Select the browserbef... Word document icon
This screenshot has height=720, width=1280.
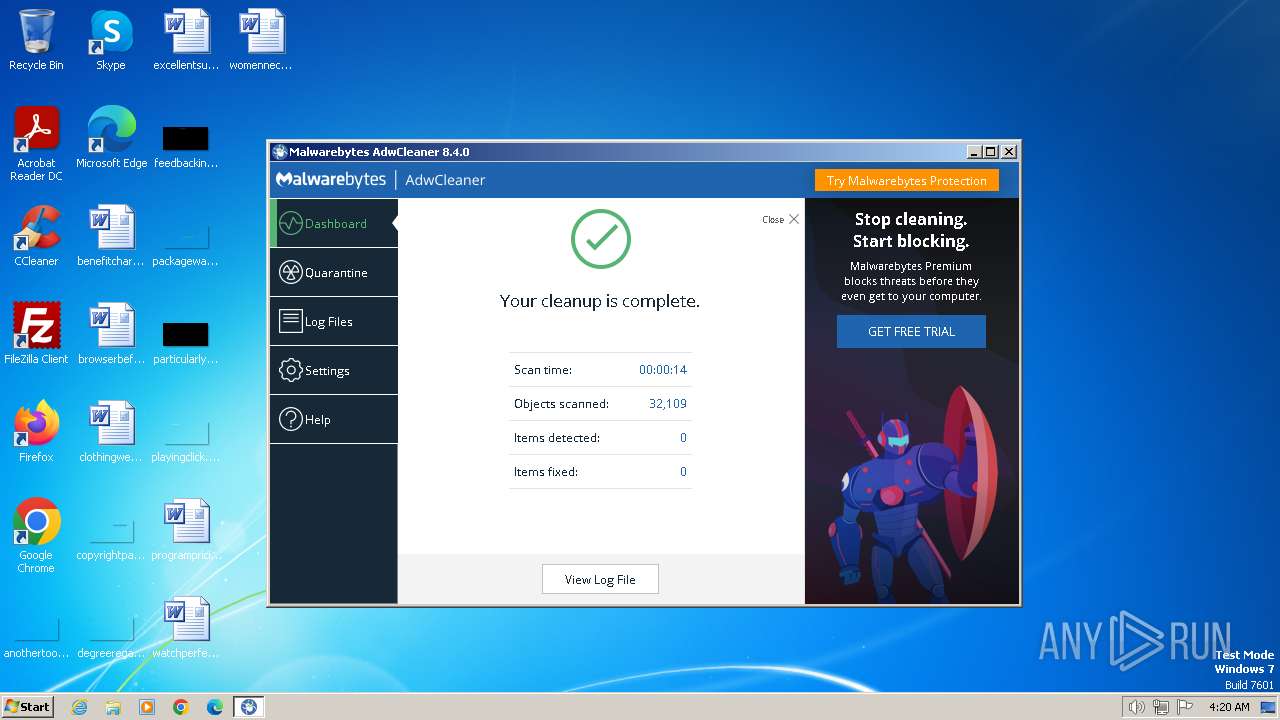click(111, 334)
